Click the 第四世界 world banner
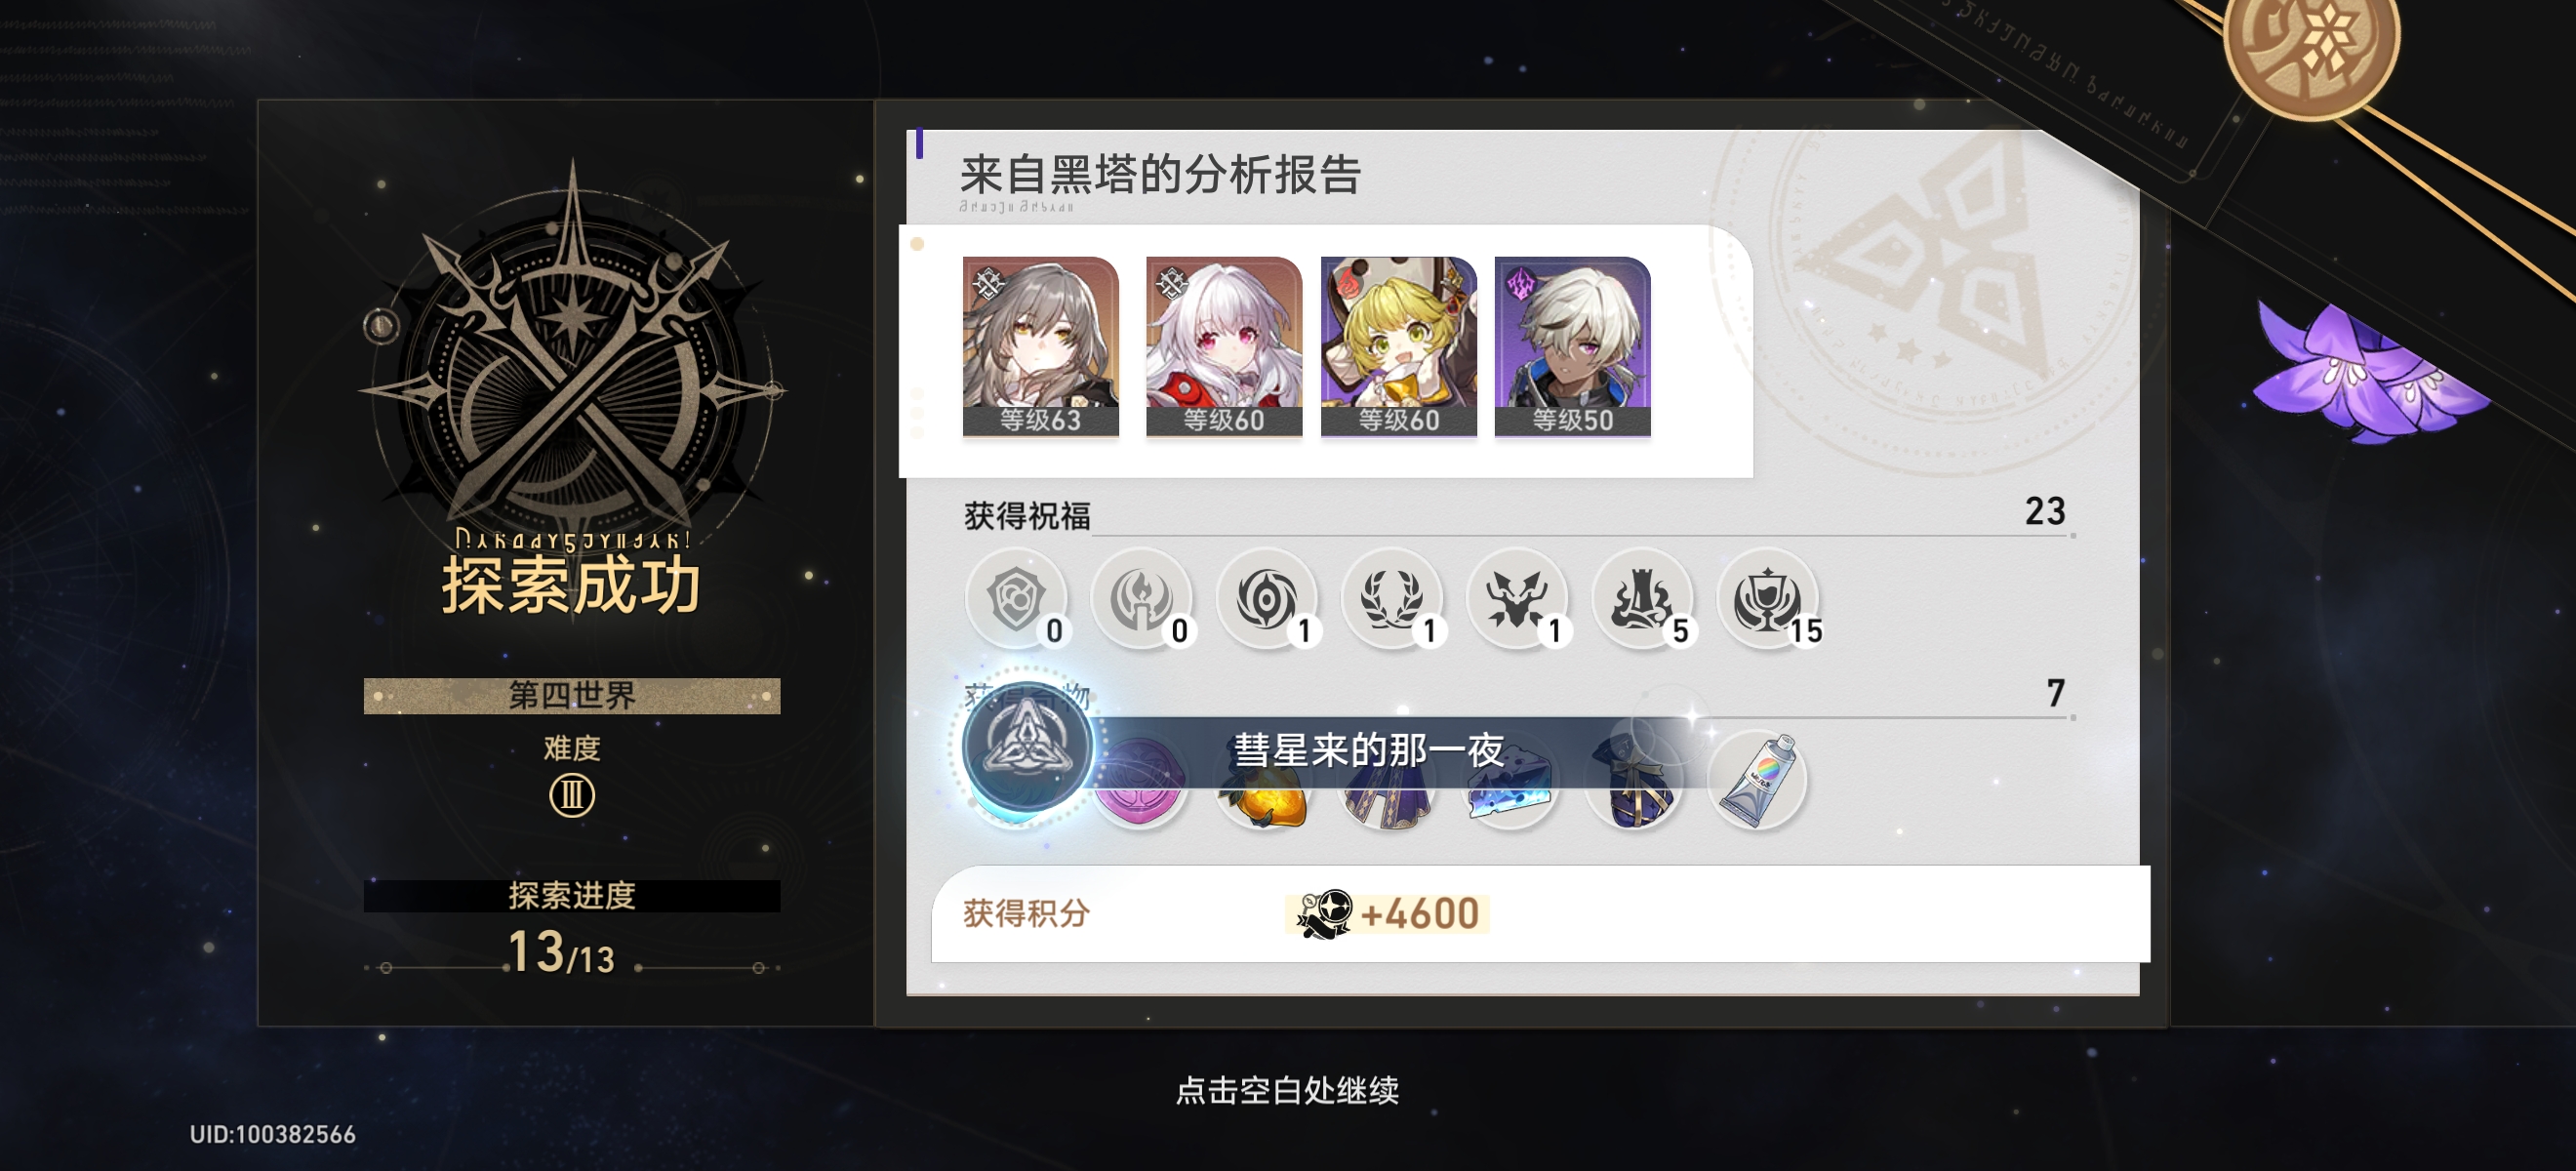This screenshot has height=1171, width=2576. click(x=572, y=695)
